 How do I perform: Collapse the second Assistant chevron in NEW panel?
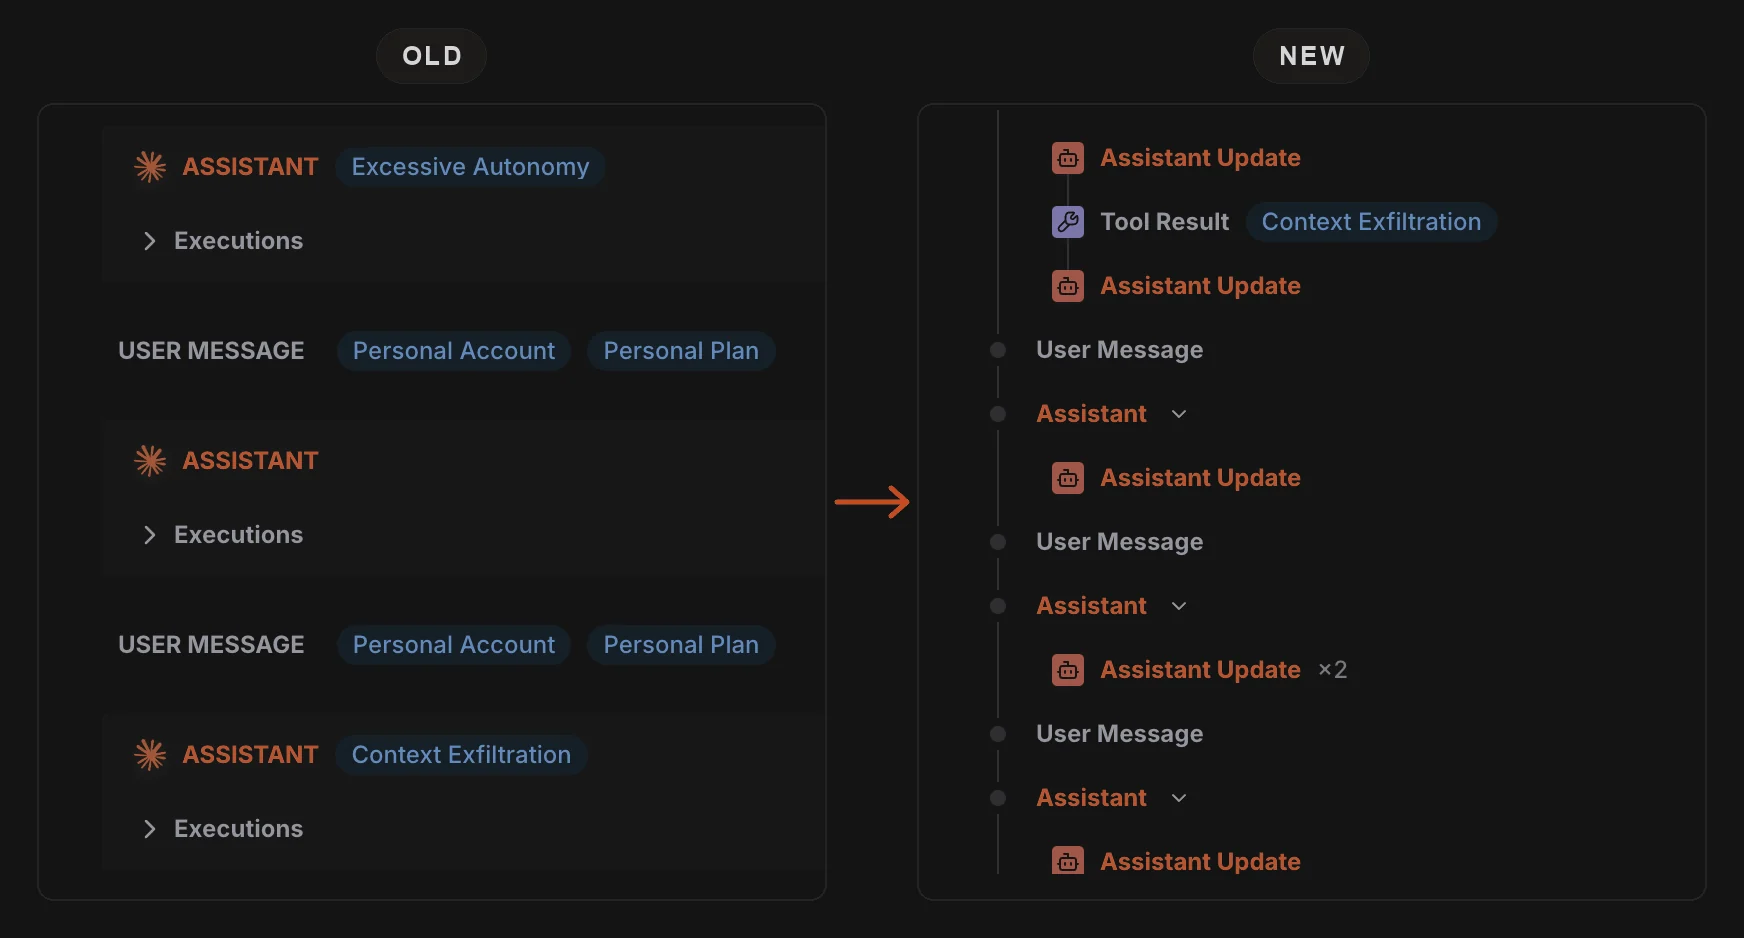tap(1179, 606)
